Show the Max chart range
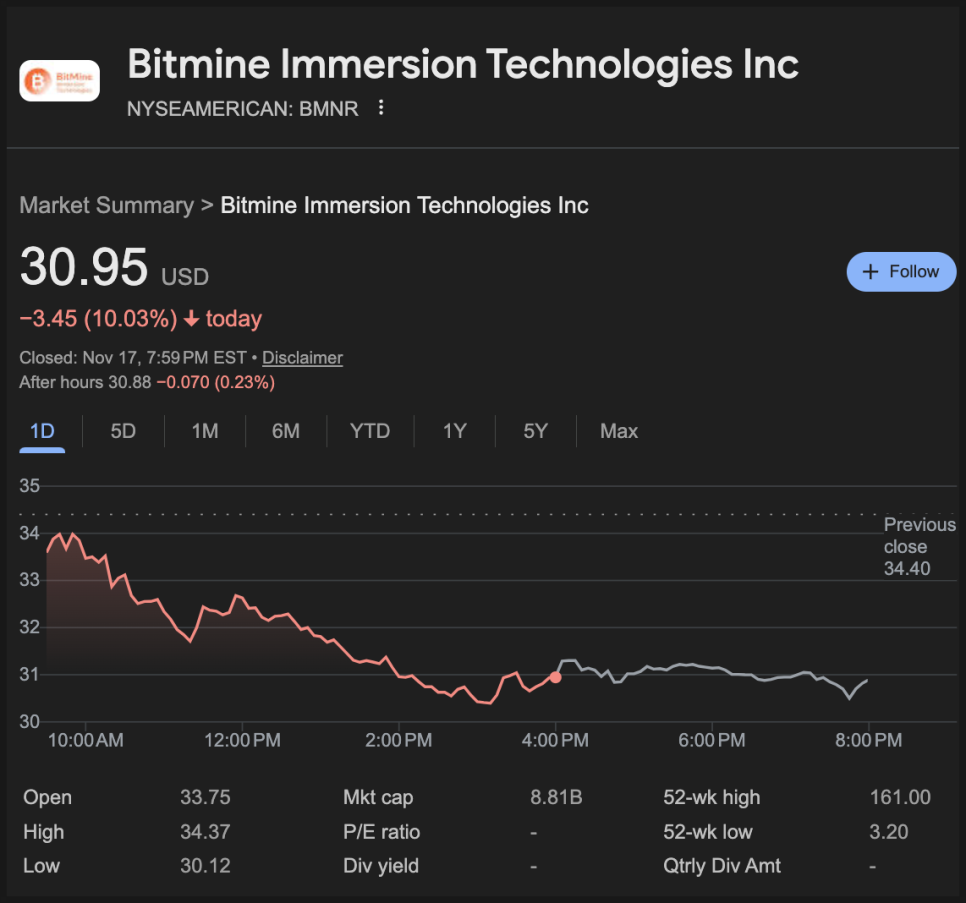Viewport: 966px width, 903px height. [619, 432]
